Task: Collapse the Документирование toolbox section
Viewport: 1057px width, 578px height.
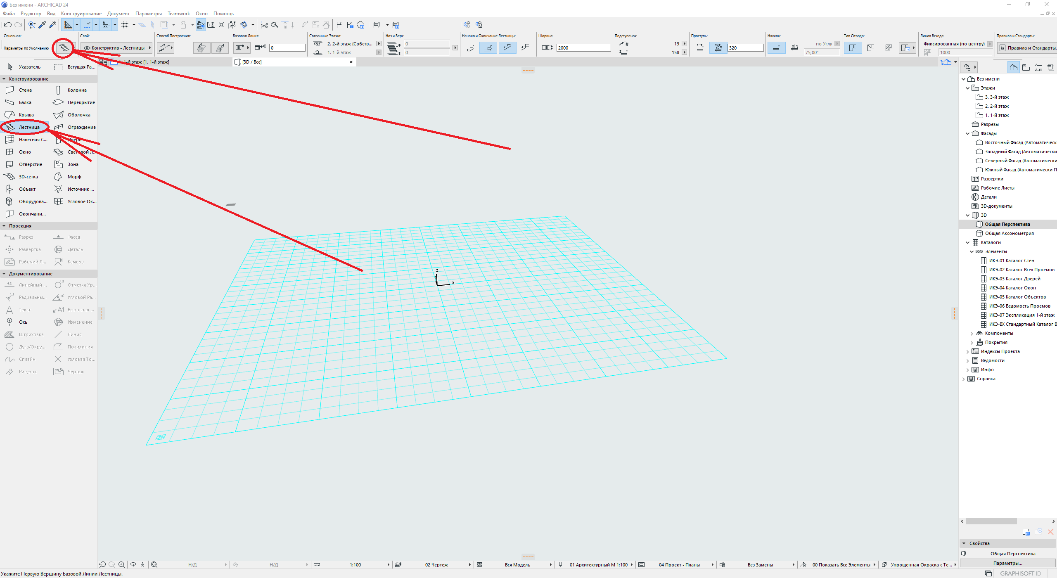Action: [4, 274]
